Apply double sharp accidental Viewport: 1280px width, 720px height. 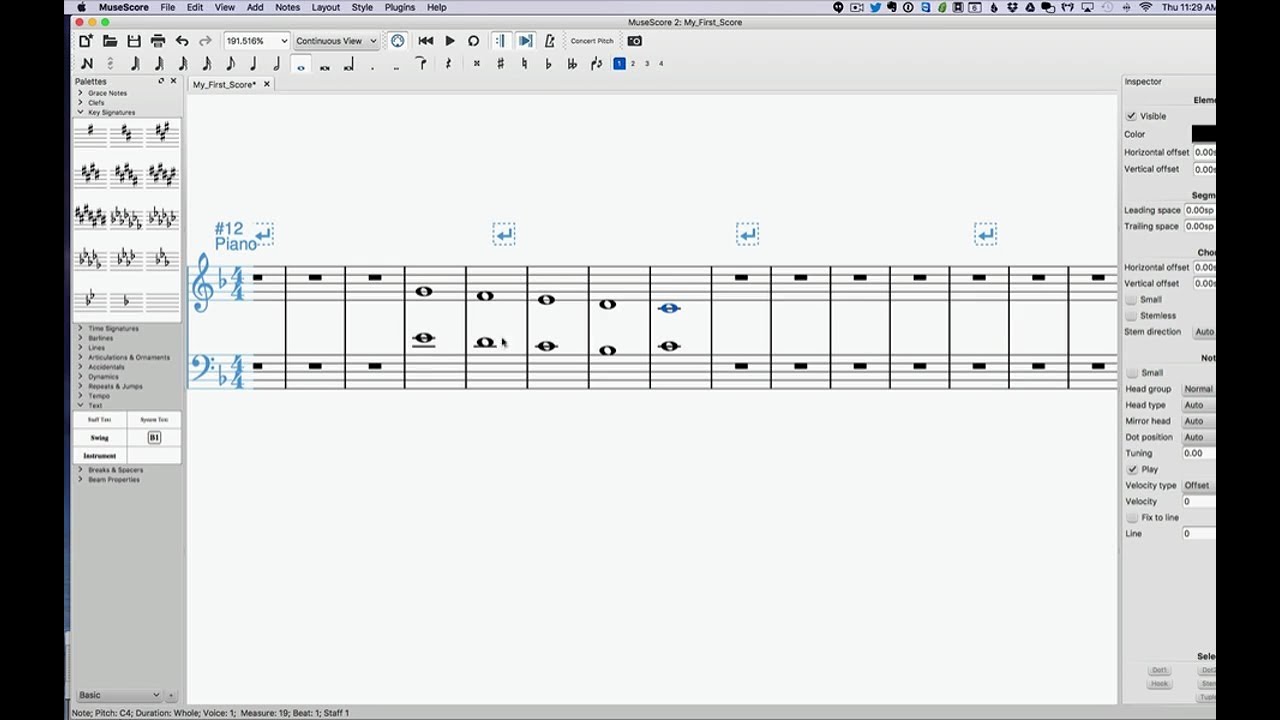pos(477,64)
